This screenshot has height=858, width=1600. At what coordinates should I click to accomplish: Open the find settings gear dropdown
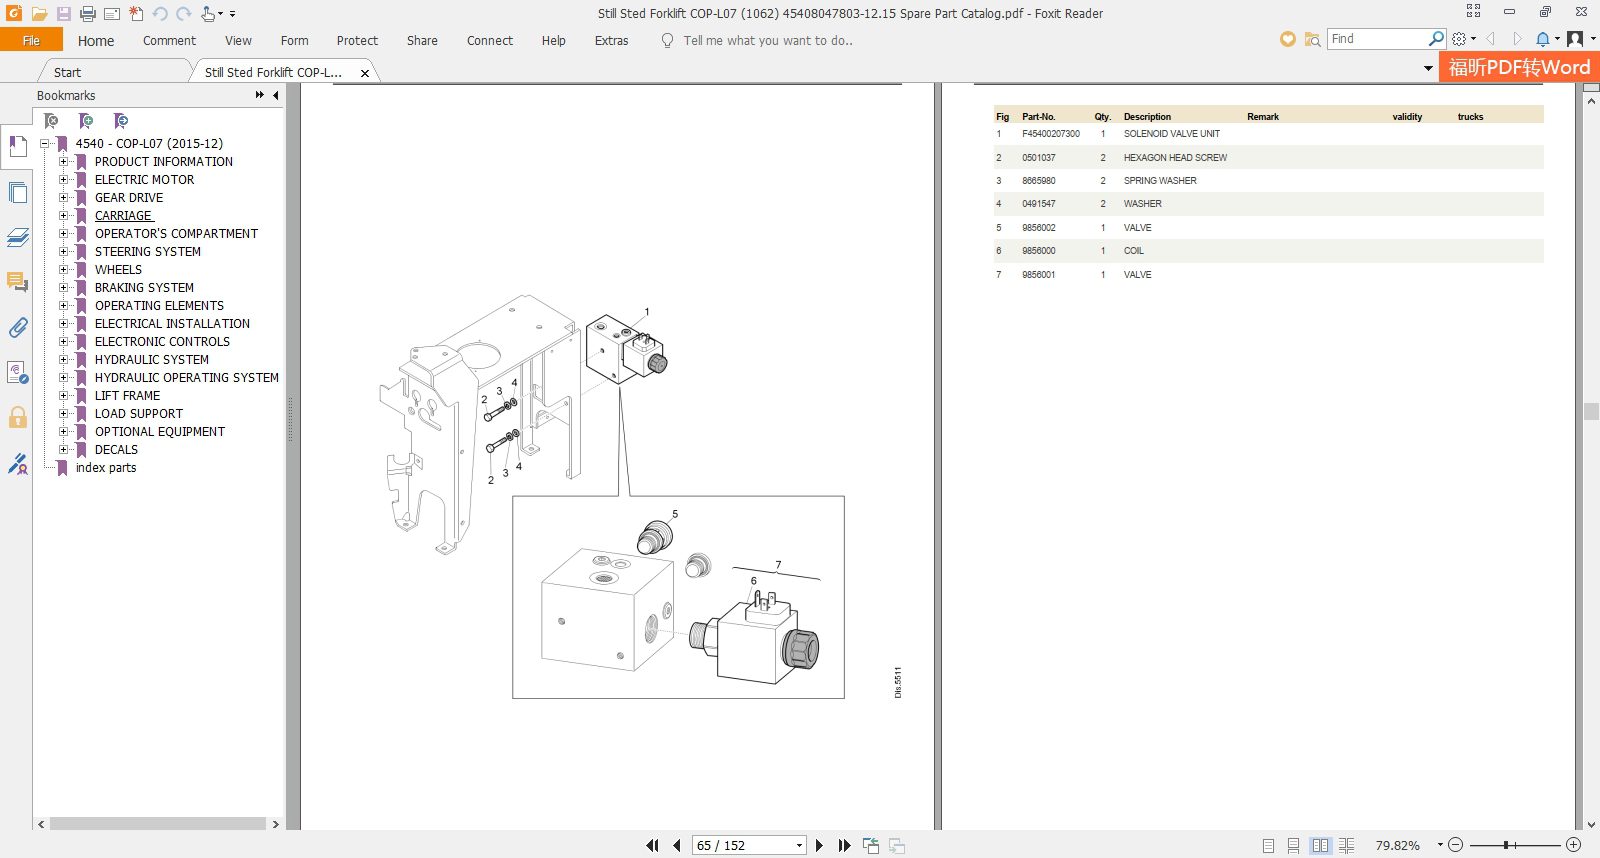(1463, 39)
